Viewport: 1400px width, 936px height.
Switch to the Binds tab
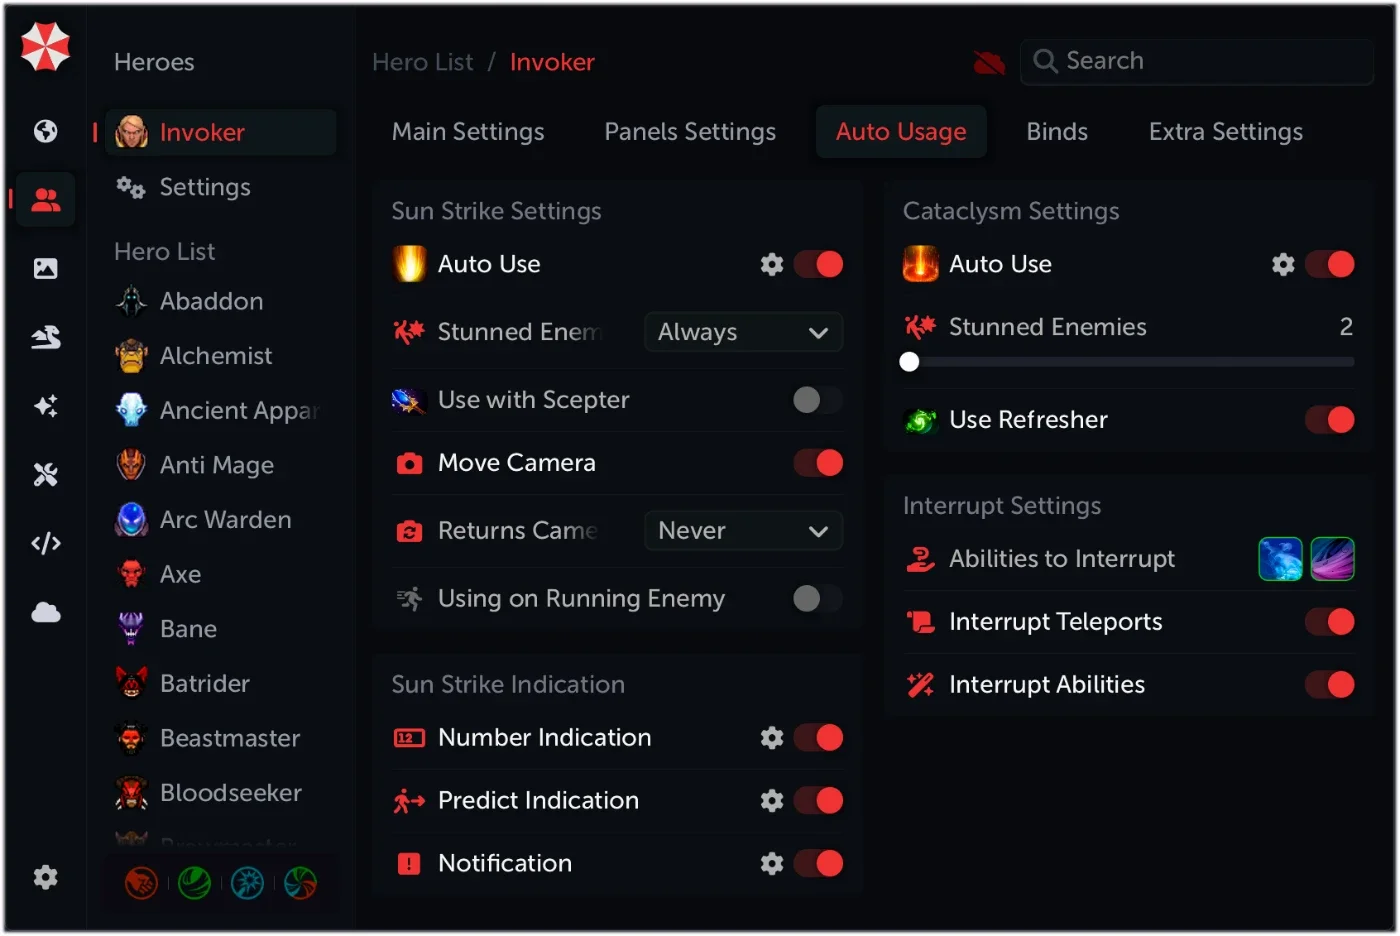pos(1057,132)
